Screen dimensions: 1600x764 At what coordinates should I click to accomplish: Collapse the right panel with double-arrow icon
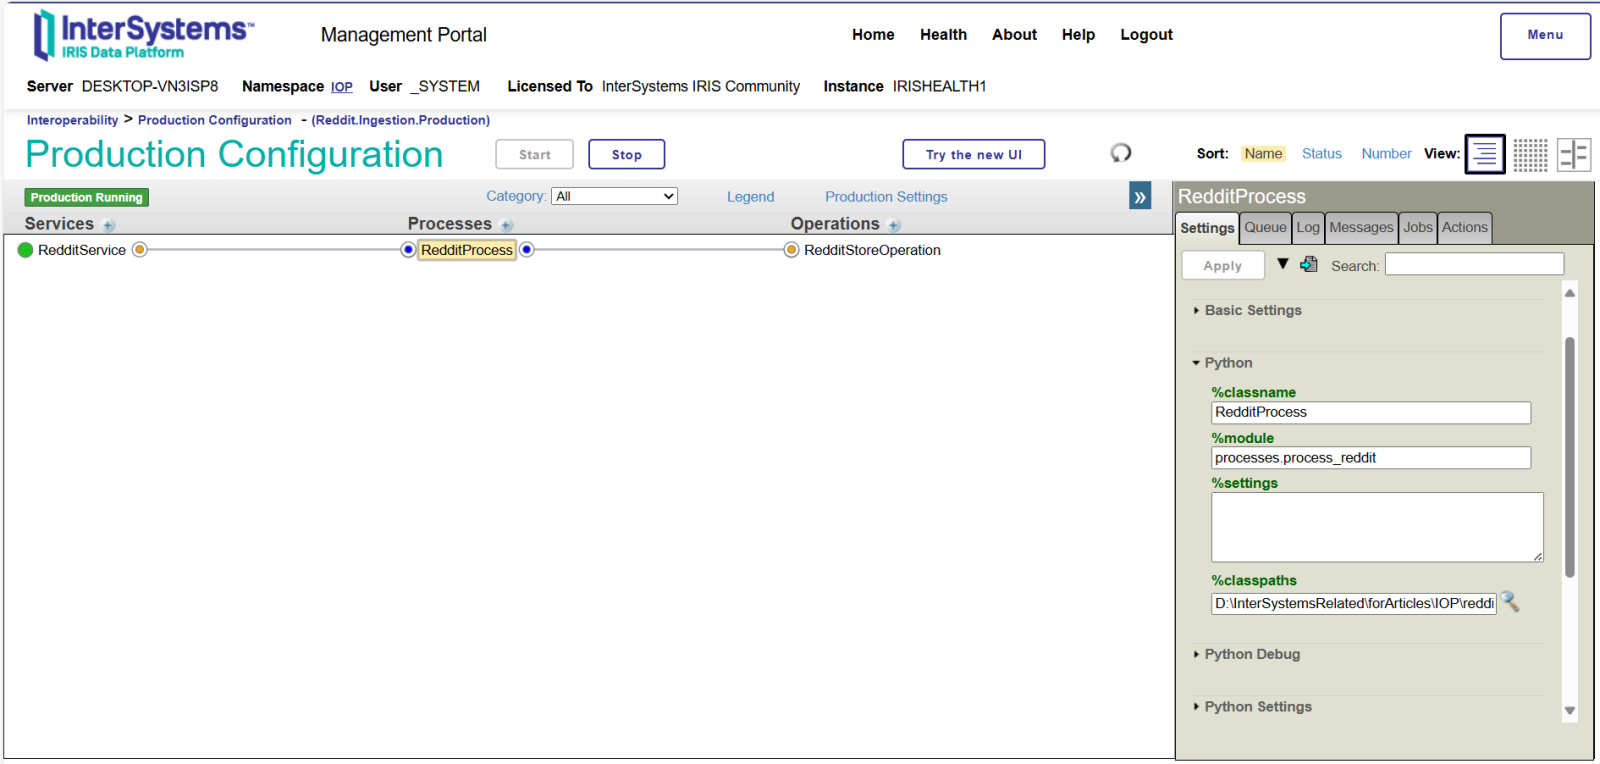[x=1140, y=197]
